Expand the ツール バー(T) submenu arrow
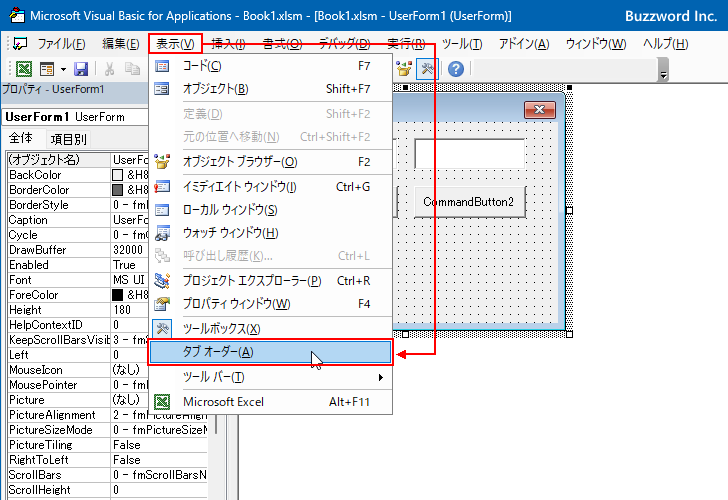 [381, 377]
